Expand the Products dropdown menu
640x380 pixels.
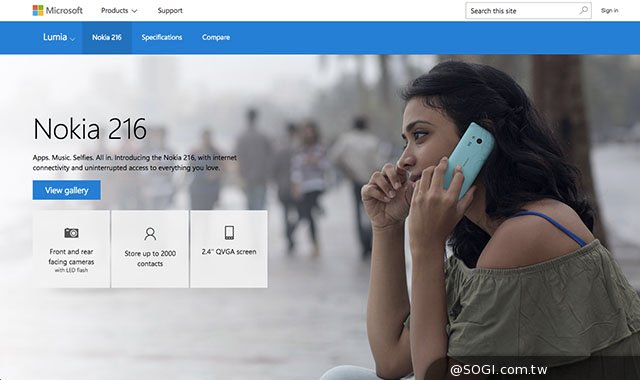119,11
